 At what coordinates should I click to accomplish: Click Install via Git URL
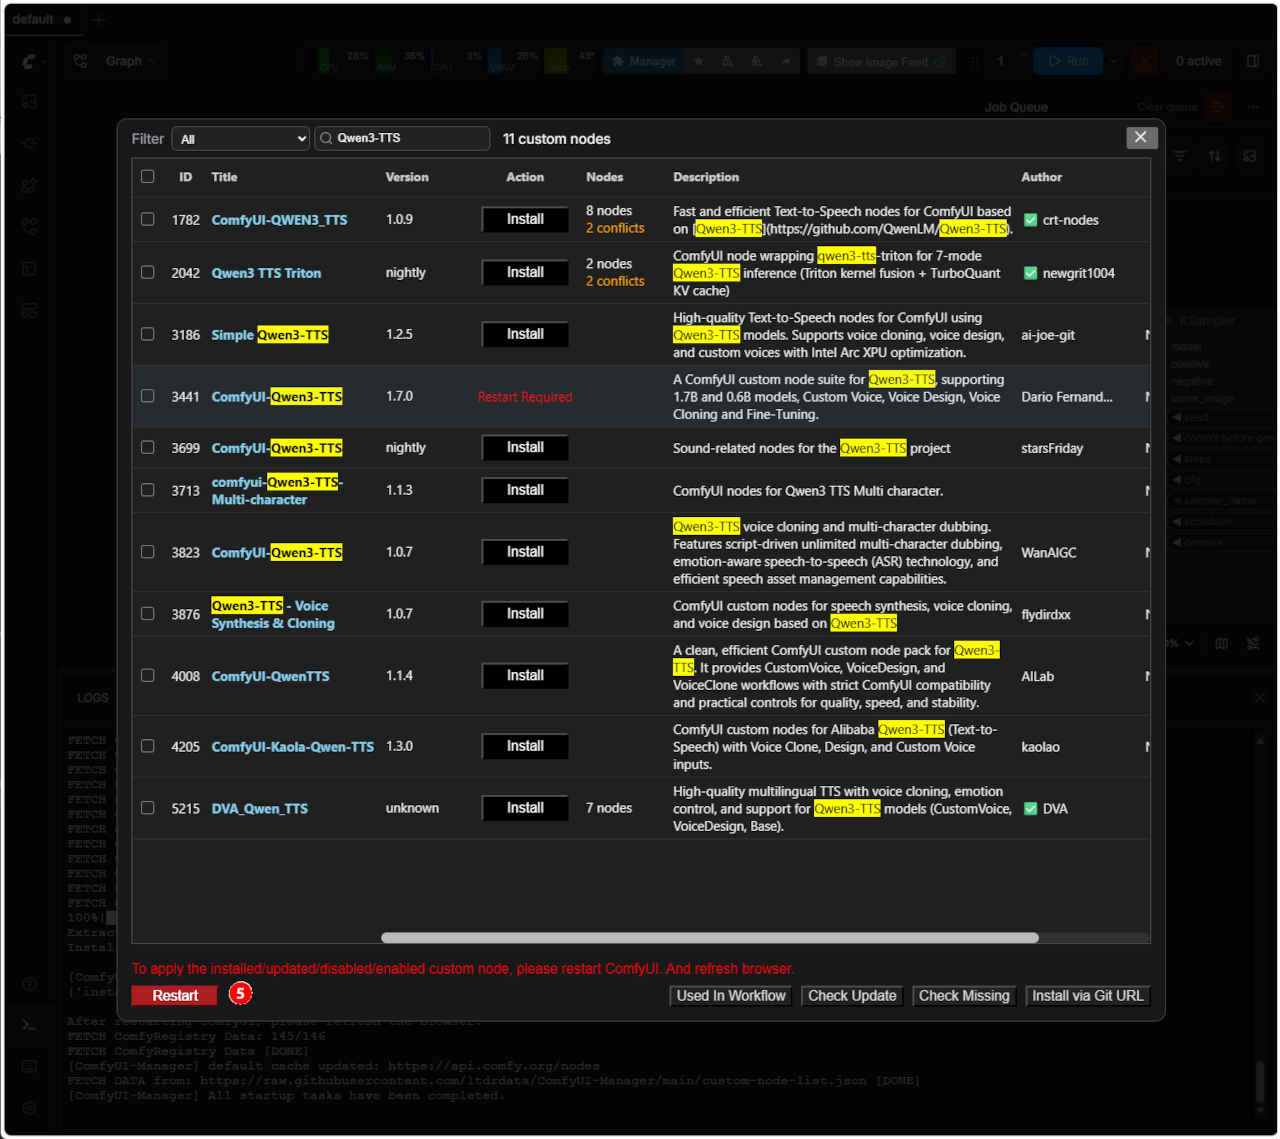pyautogui.click(x=1087, y=996)
